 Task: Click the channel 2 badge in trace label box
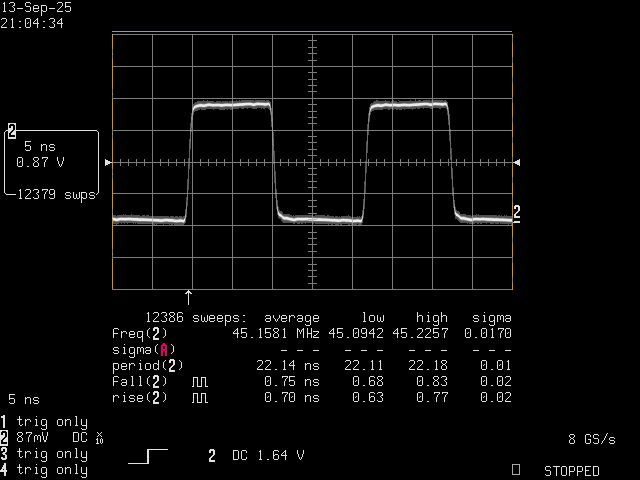[x=12, y=130]
